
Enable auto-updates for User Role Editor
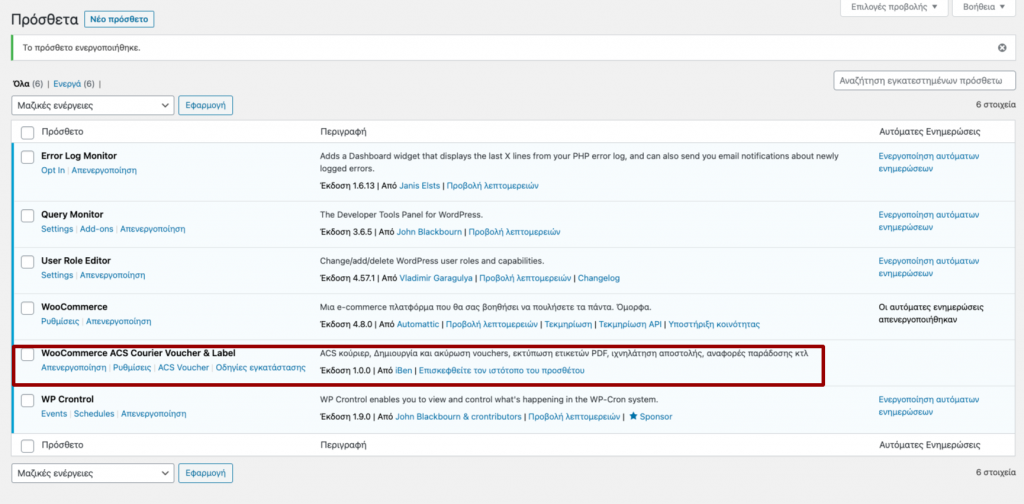[x=928, y=267]
